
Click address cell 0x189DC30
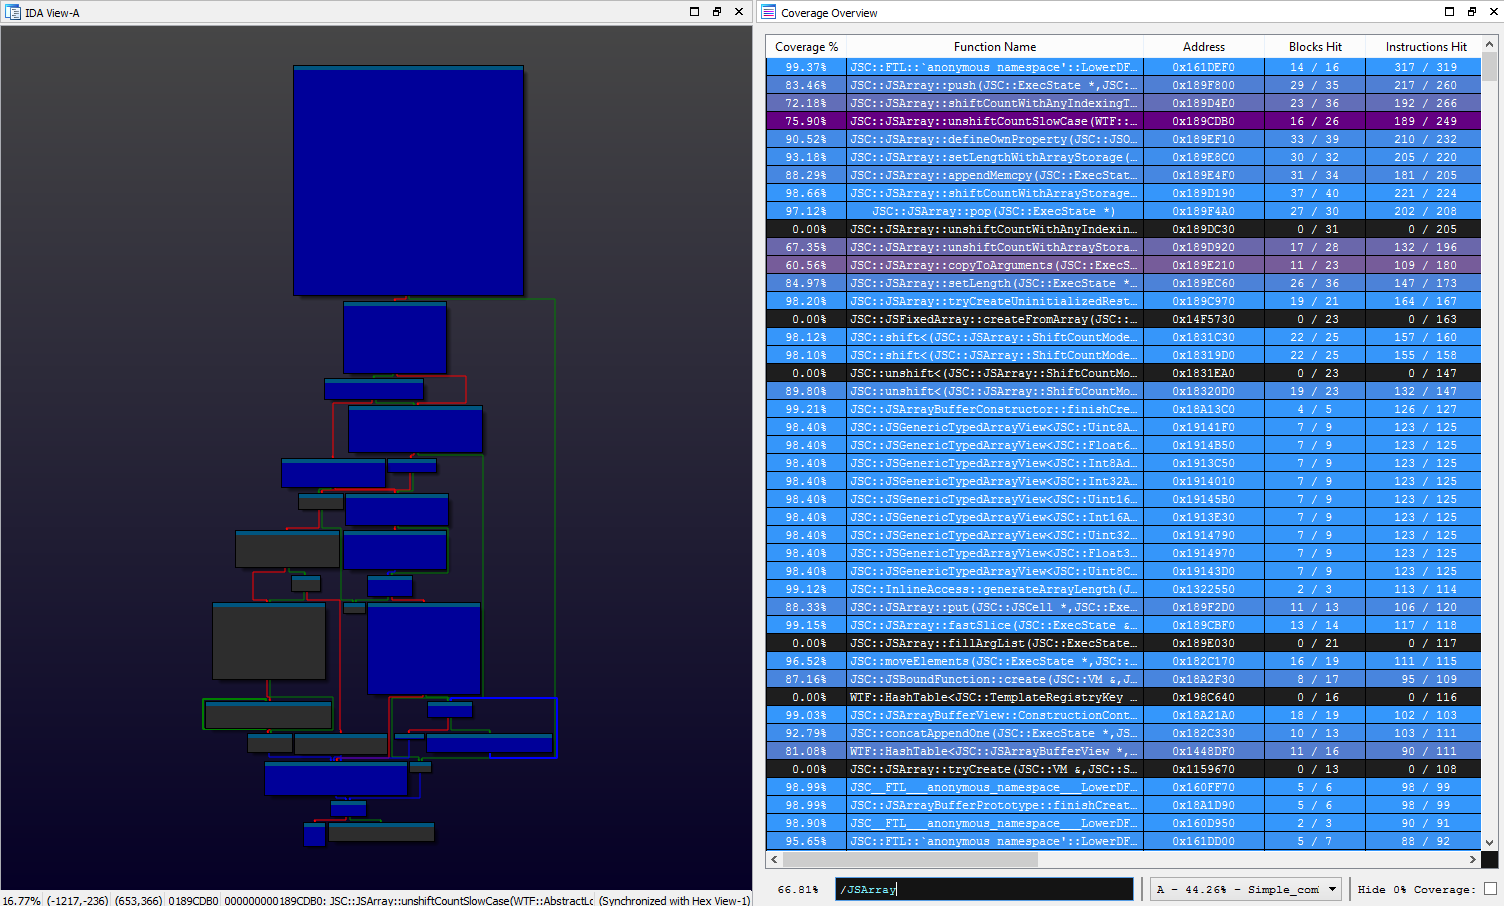click(1203, 229)
